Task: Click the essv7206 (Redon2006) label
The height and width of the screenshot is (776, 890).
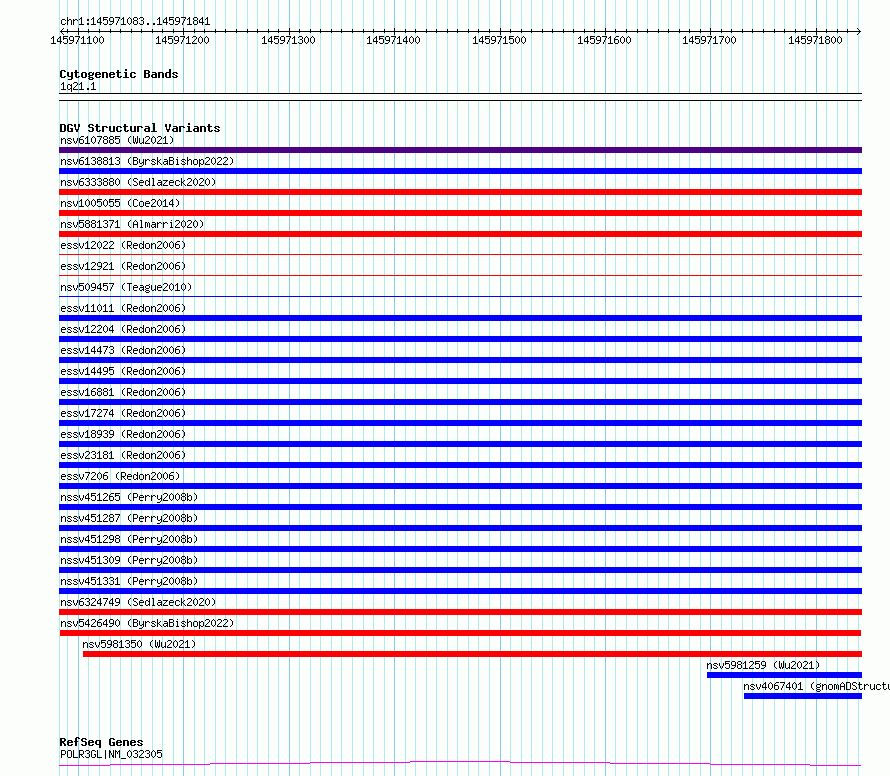Action: click(x=120, y=476)
